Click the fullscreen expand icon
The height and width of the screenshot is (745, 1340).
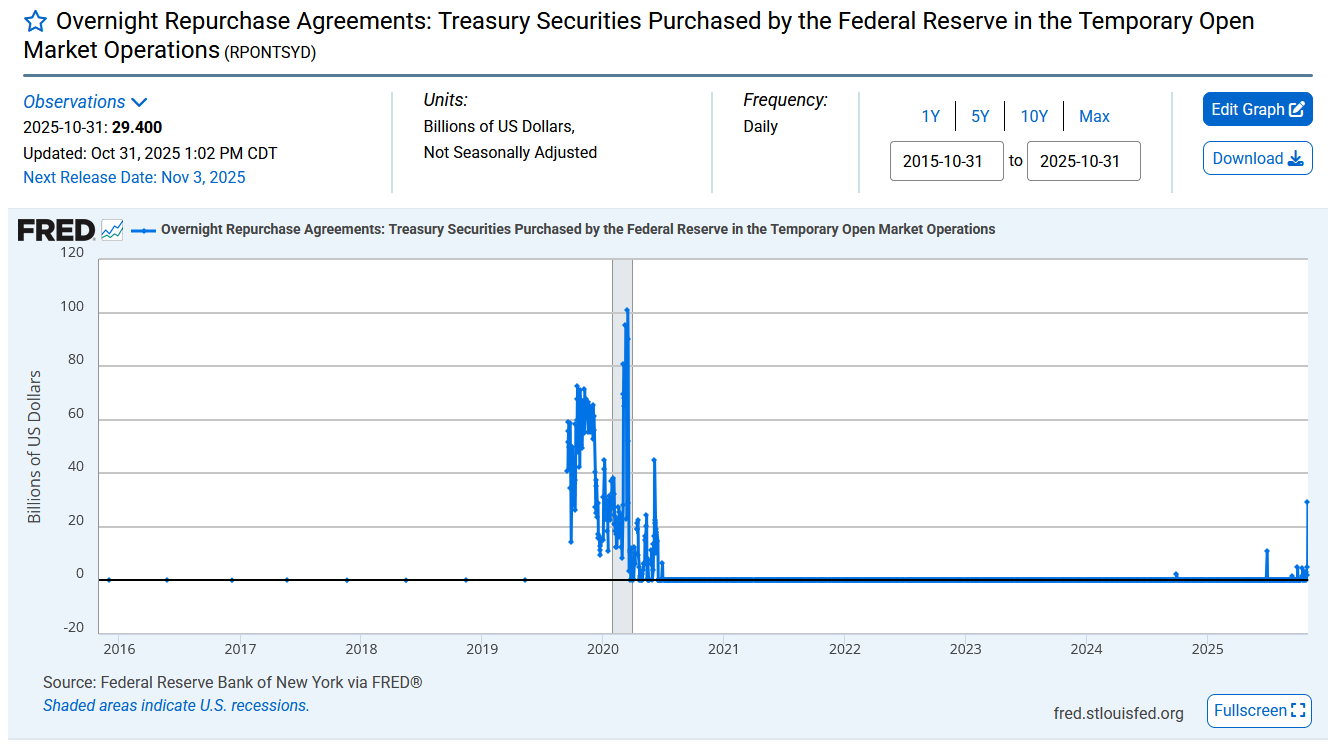click(x=1298, y=710)
